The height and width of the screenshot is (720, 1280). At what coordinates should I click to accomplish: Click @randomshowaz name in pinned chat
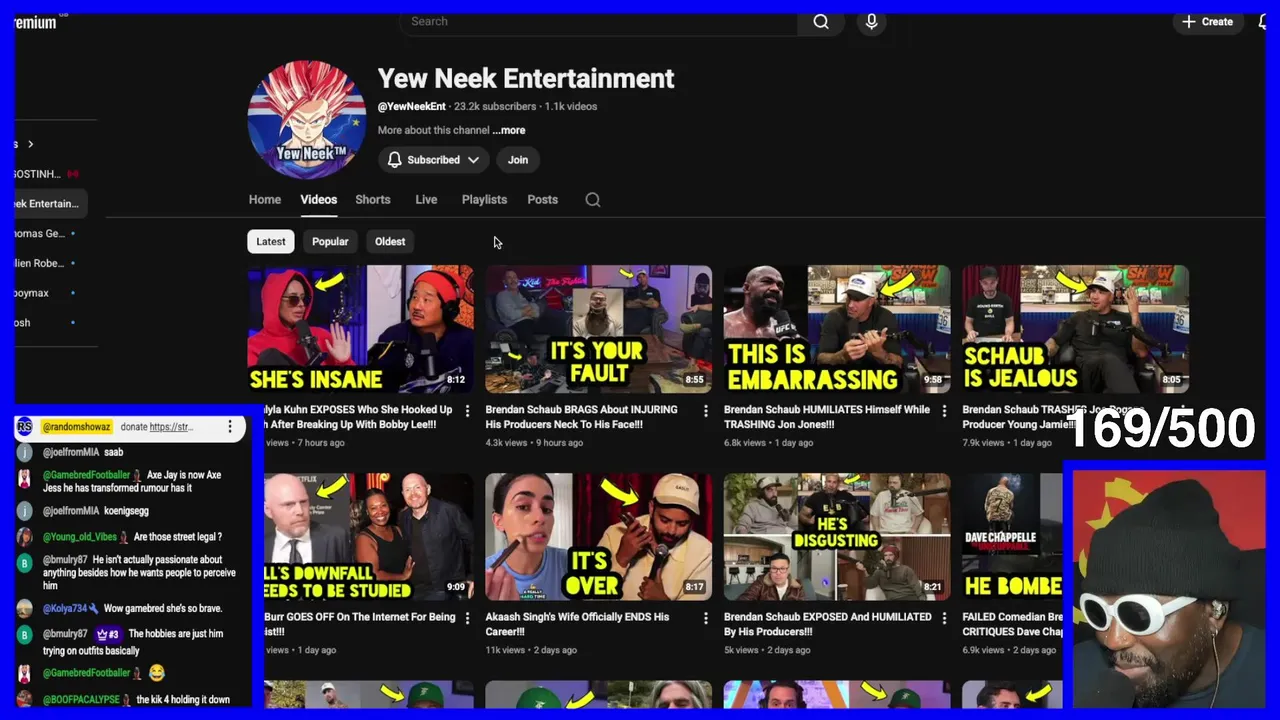(76, 427)
